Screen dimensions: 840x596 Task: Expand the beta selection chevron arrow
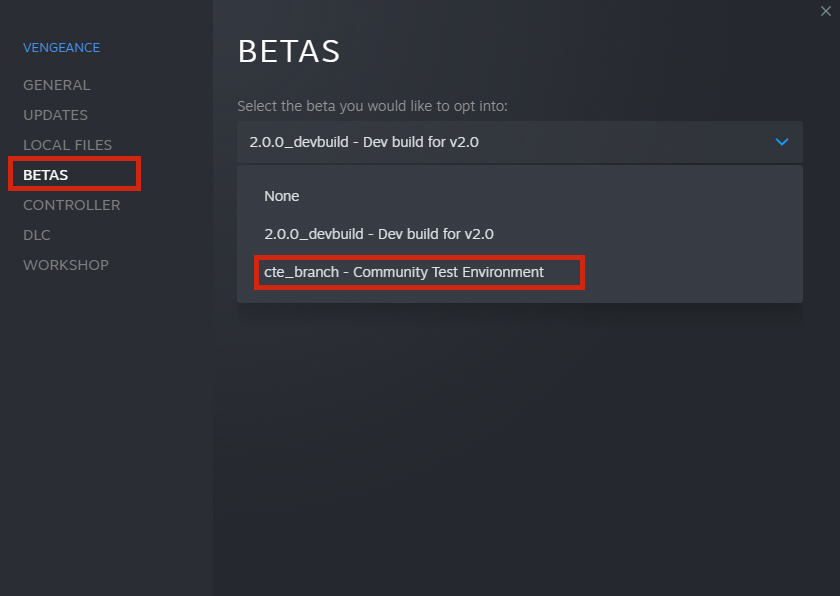click(x=782, y=142)
